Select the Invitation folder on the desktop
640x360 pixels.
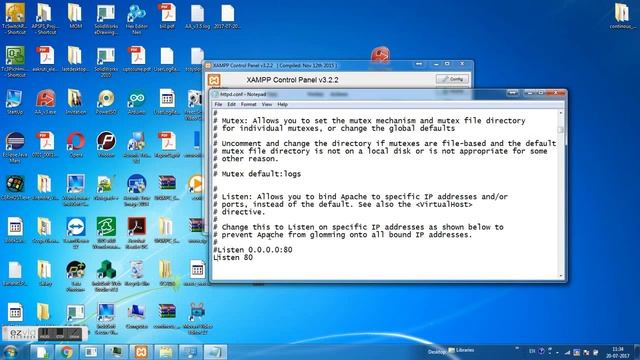(76, 102)
